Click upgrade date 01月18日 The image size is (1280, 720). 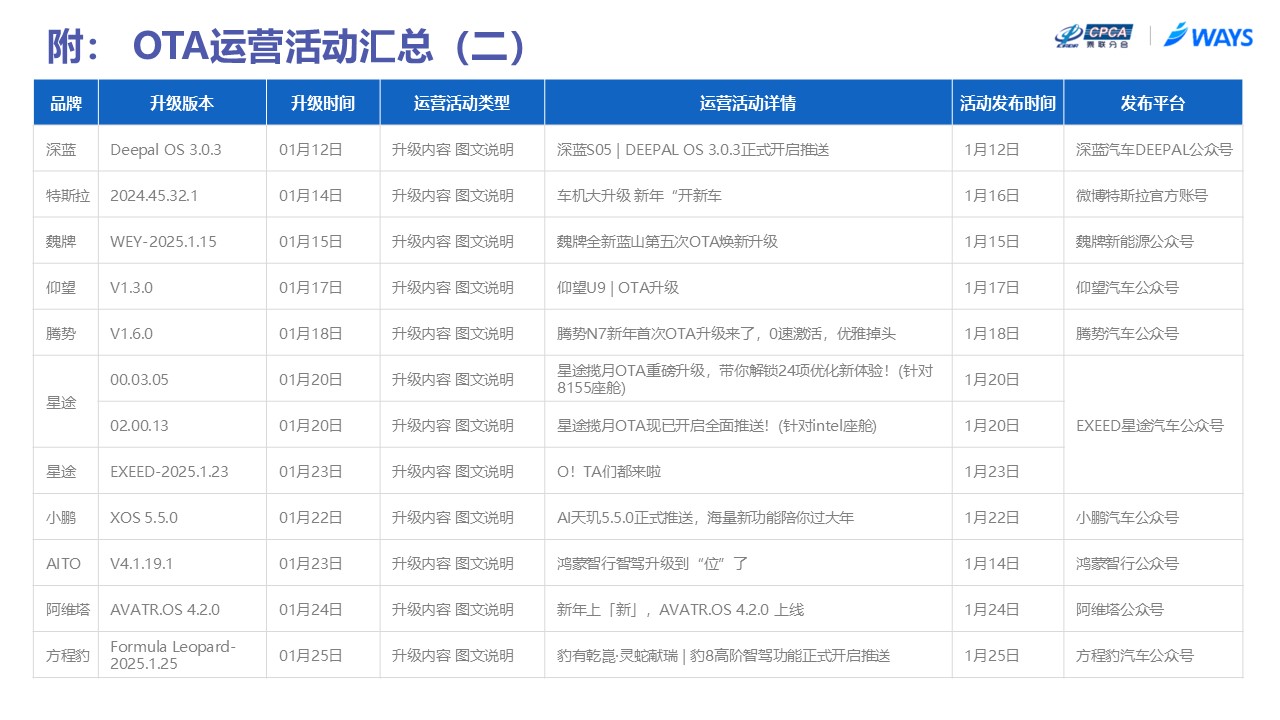tap(311, 334)
